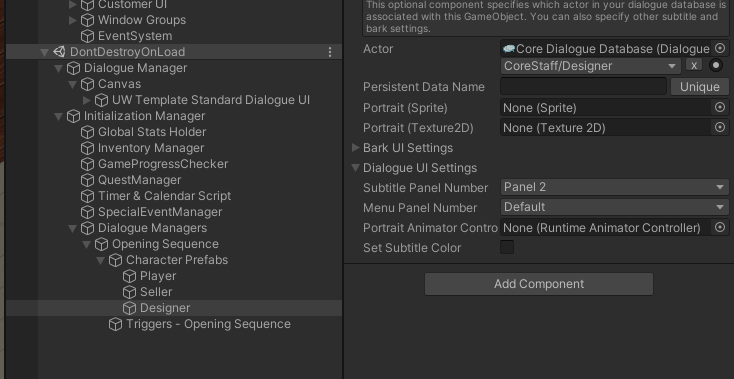This screenshot has height=379, width=734.
Task: Click the Window Groups cube icon
Action: (87, 20)
